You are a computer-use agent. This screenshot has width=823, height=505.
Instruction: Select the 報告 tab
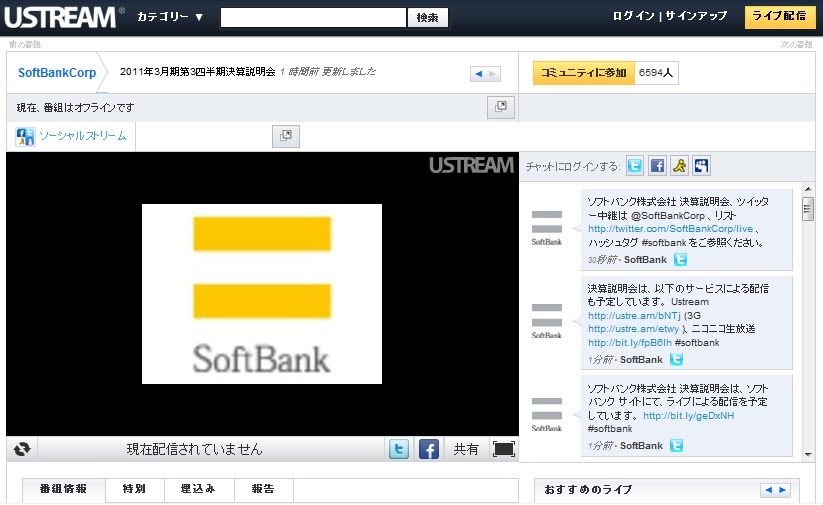pos(263,489)
